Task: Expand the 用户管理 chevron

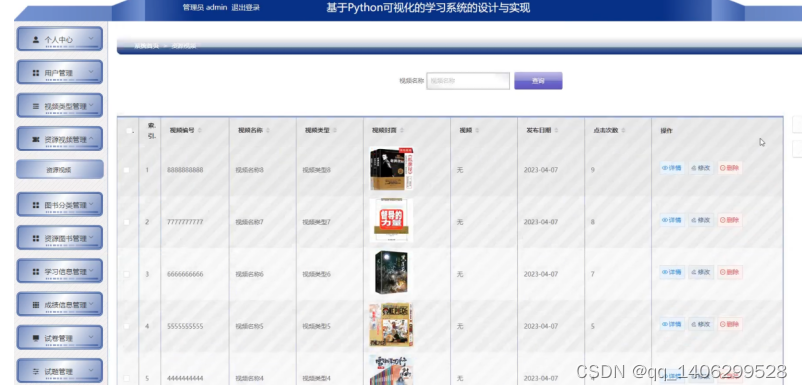Action: pyautogui.click(x=91, y=72)
